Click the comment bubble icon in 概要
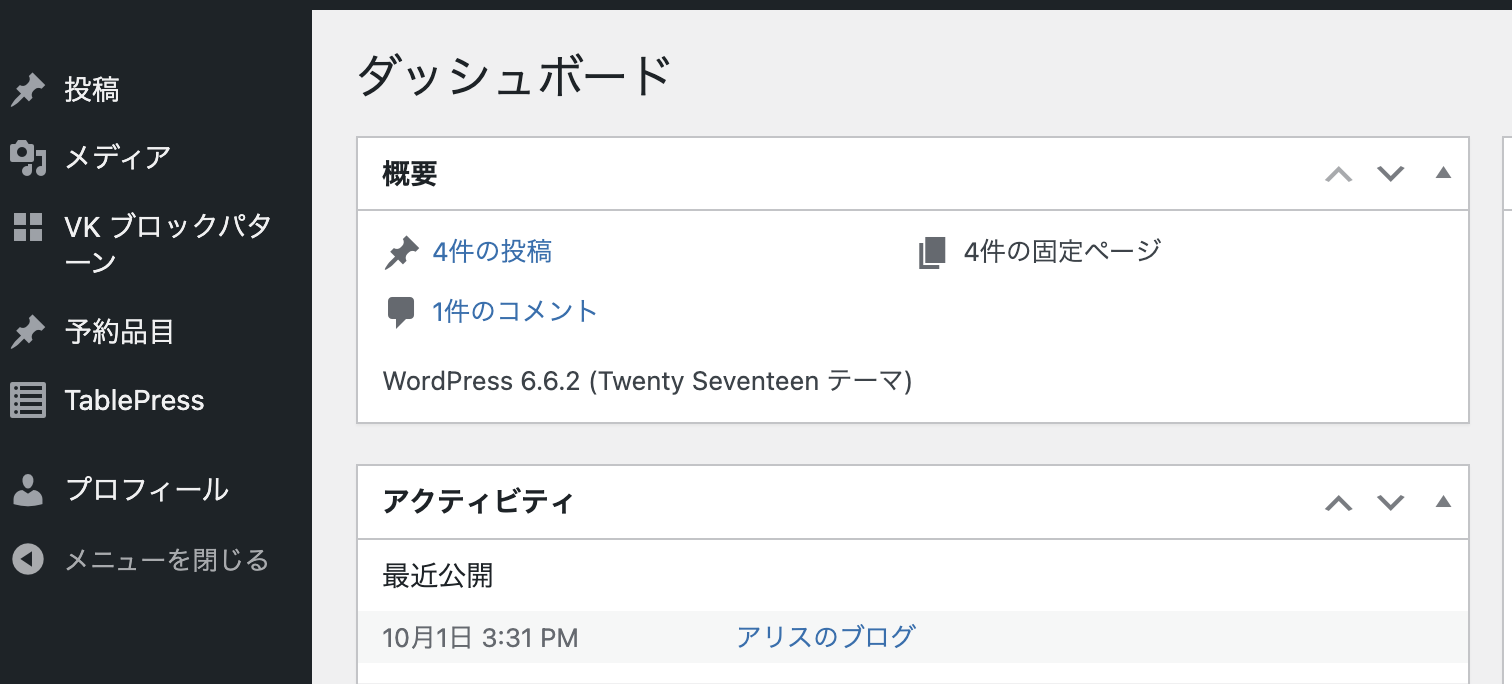Image resolution: width=1512 pixels, height=684 pixels. 400,312
